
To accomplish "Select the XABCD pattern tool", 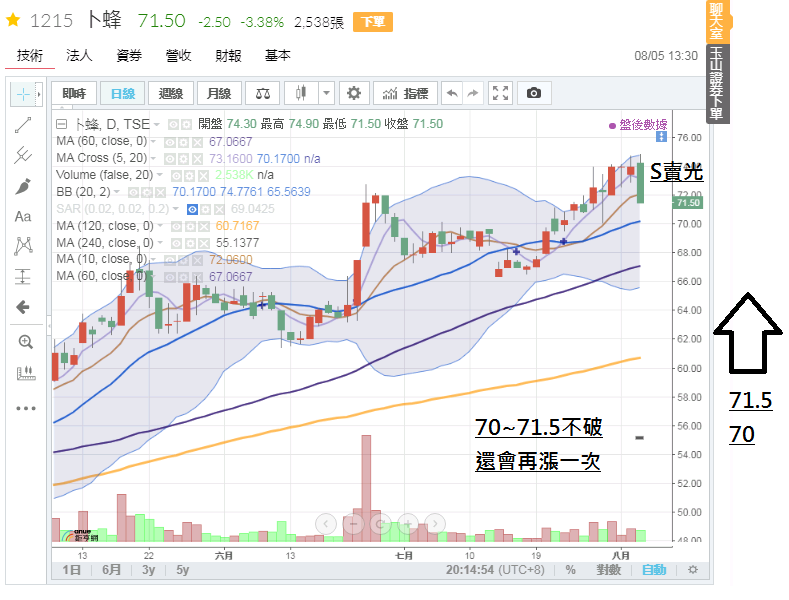I will pos(23,246).
